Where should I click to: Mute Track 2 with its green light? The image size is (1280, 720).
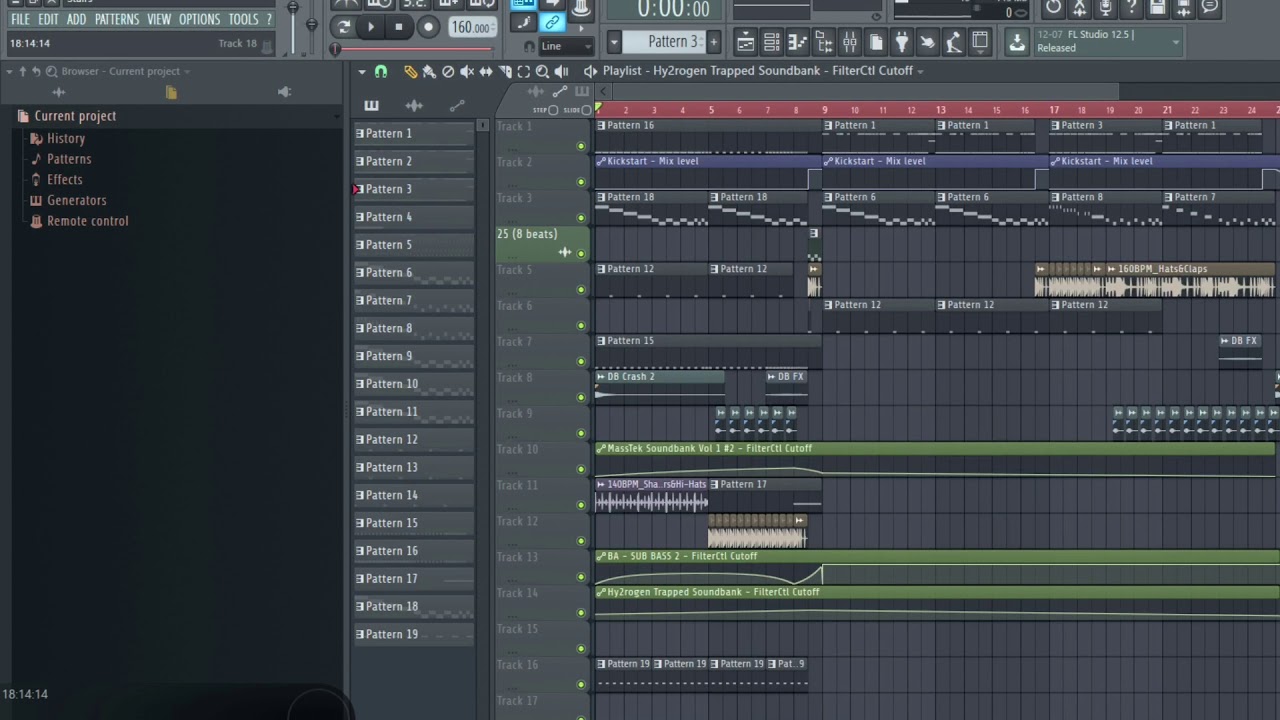(581, 182)
